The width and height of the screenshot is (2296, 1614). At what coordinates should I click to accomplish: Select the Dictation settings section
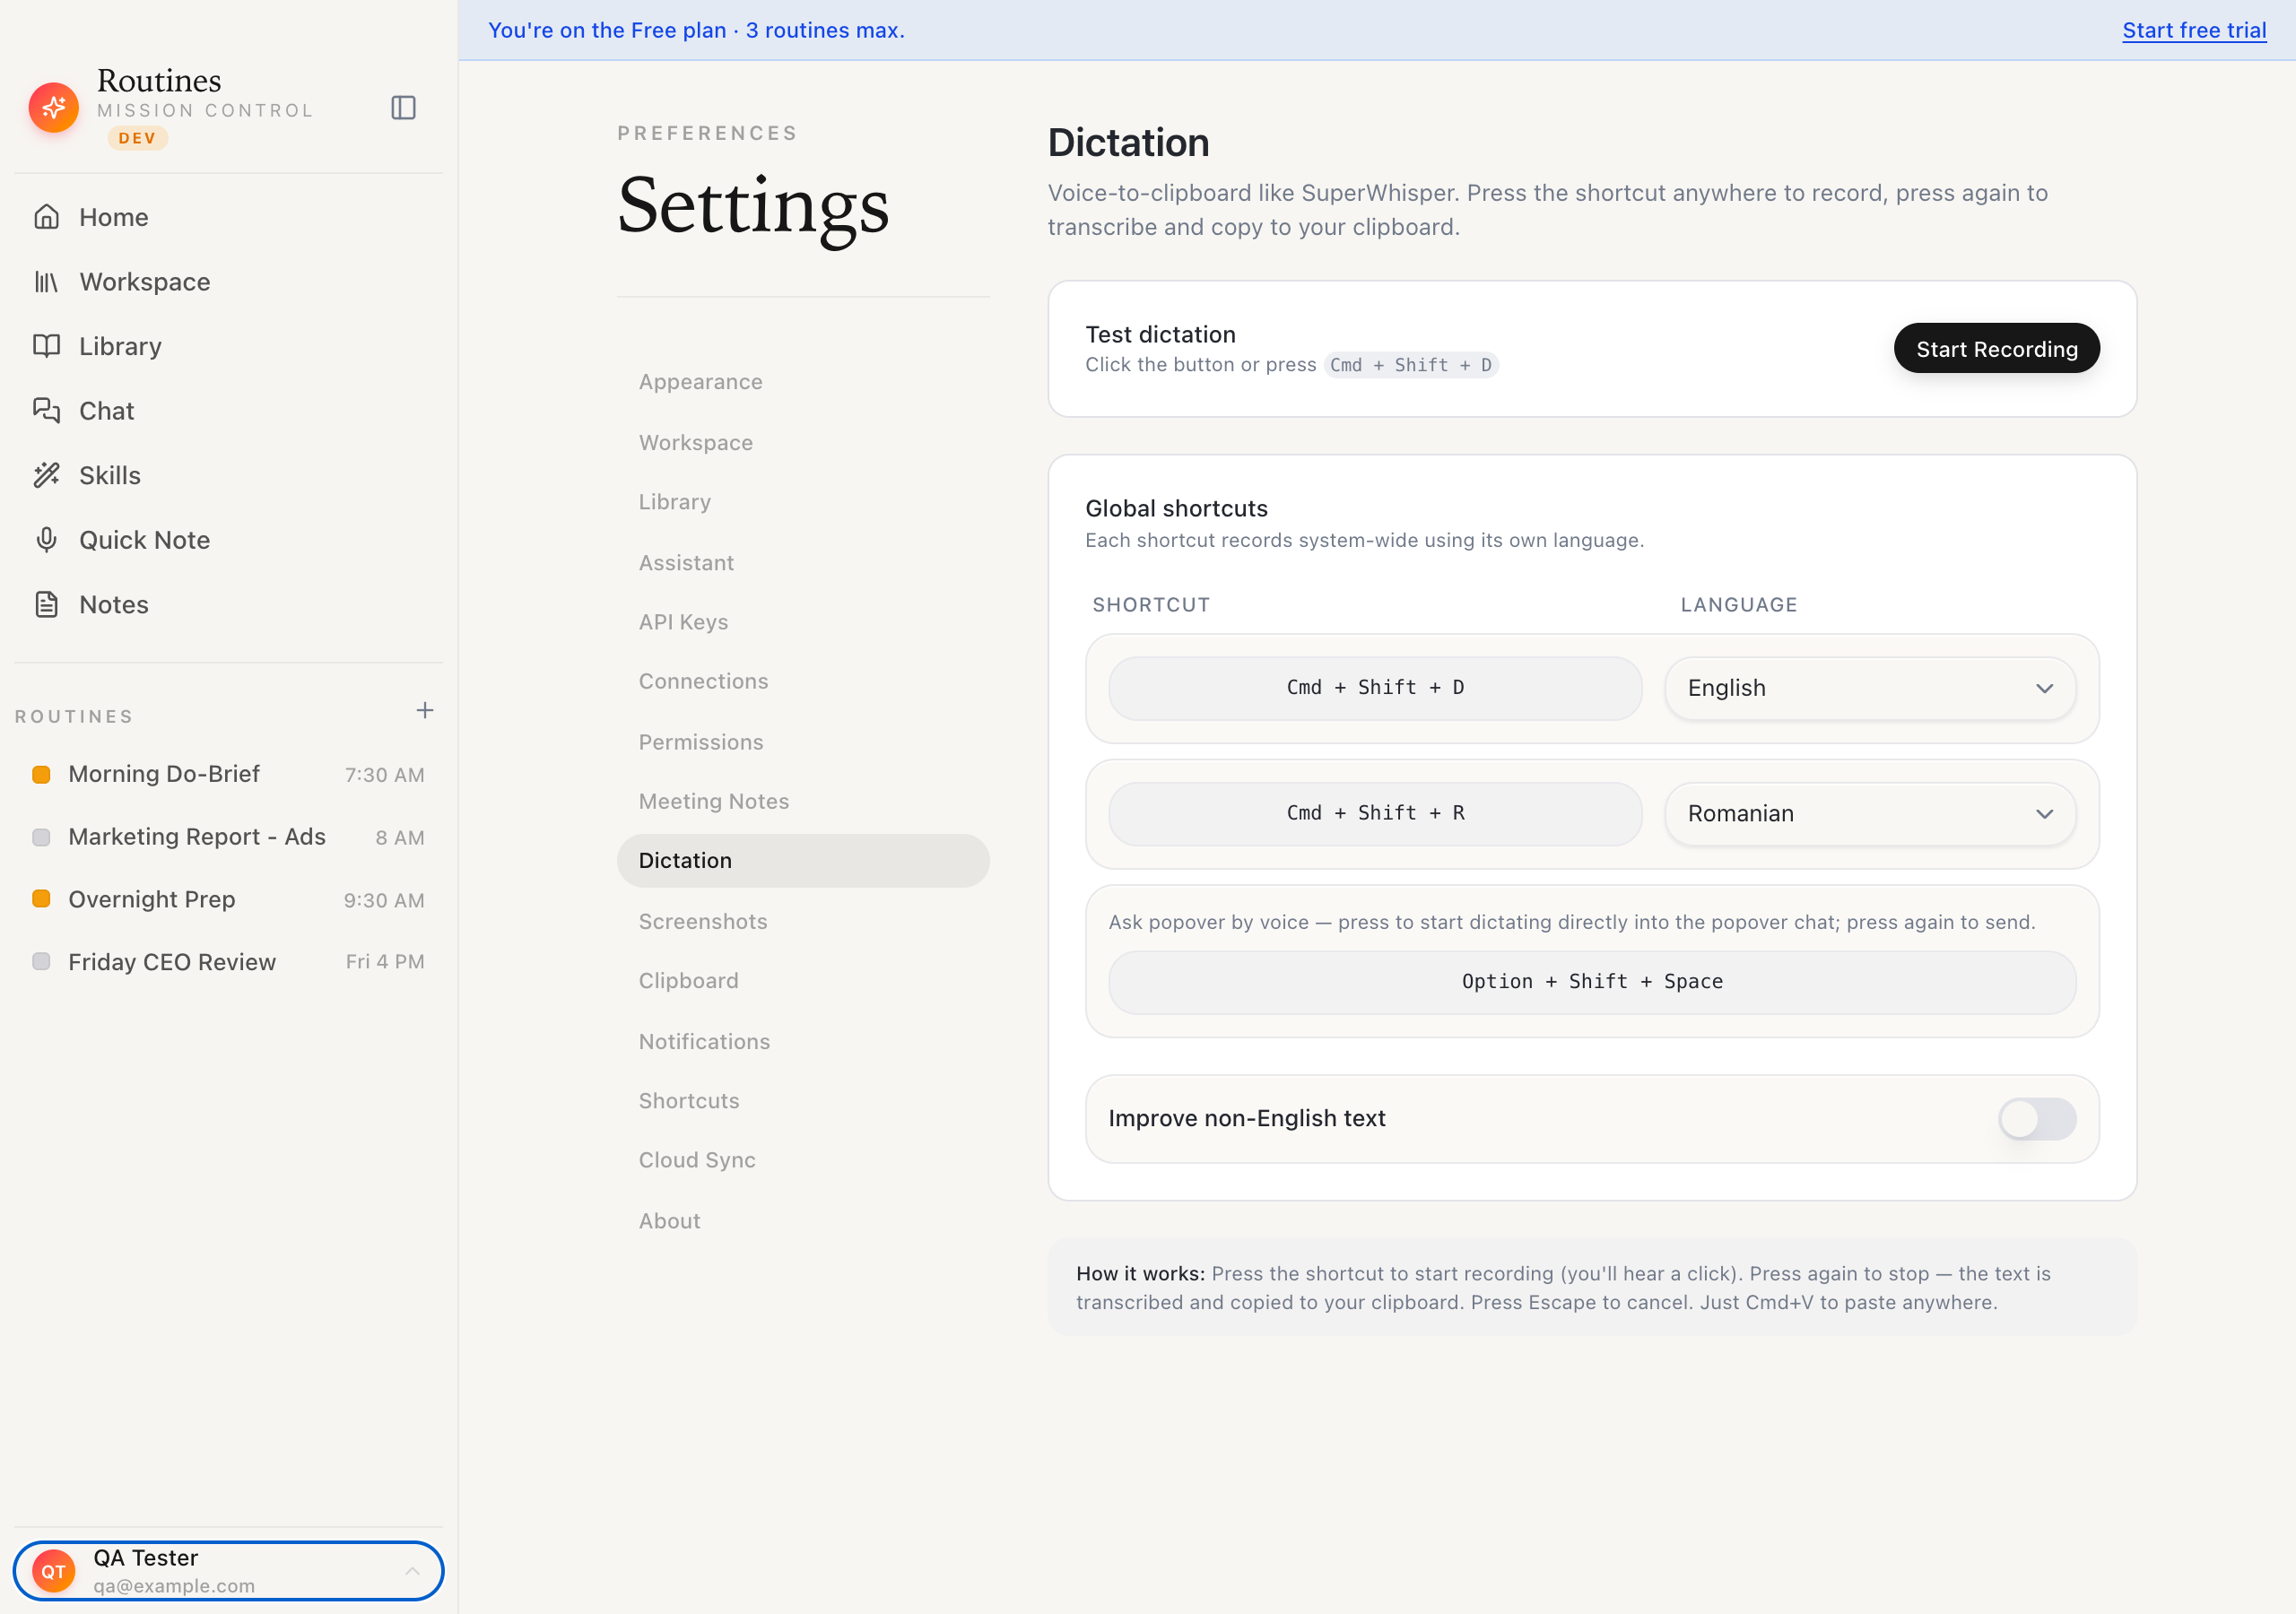coord(803,861)
